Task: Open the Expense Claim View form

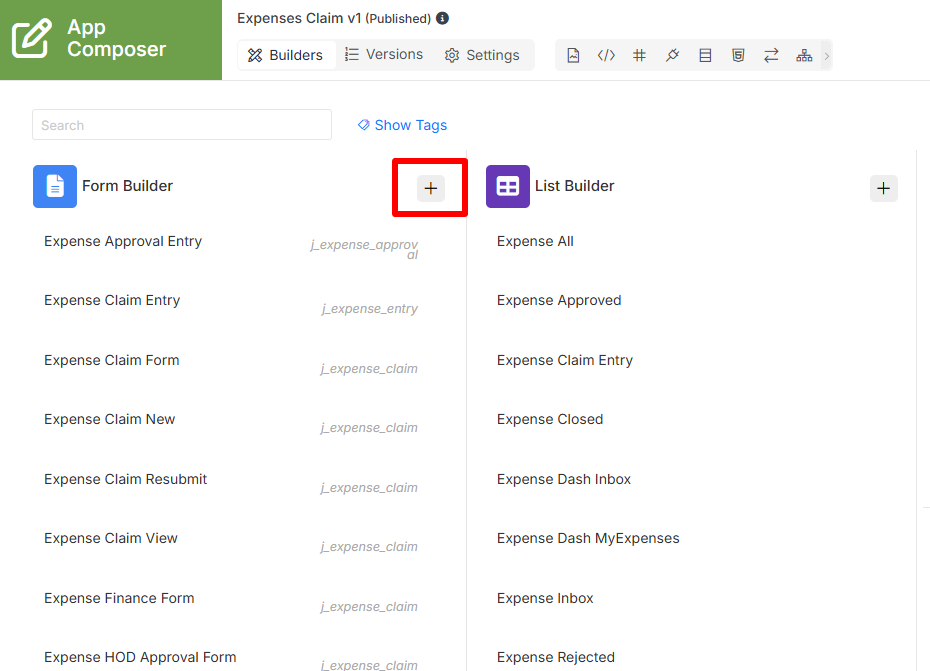Action: (x=111, y=538)
